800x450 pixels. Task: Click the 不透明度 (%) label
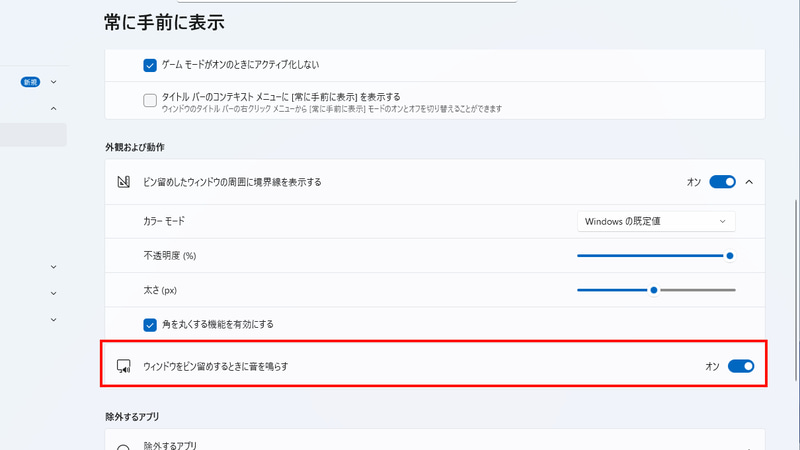[170, 256]
